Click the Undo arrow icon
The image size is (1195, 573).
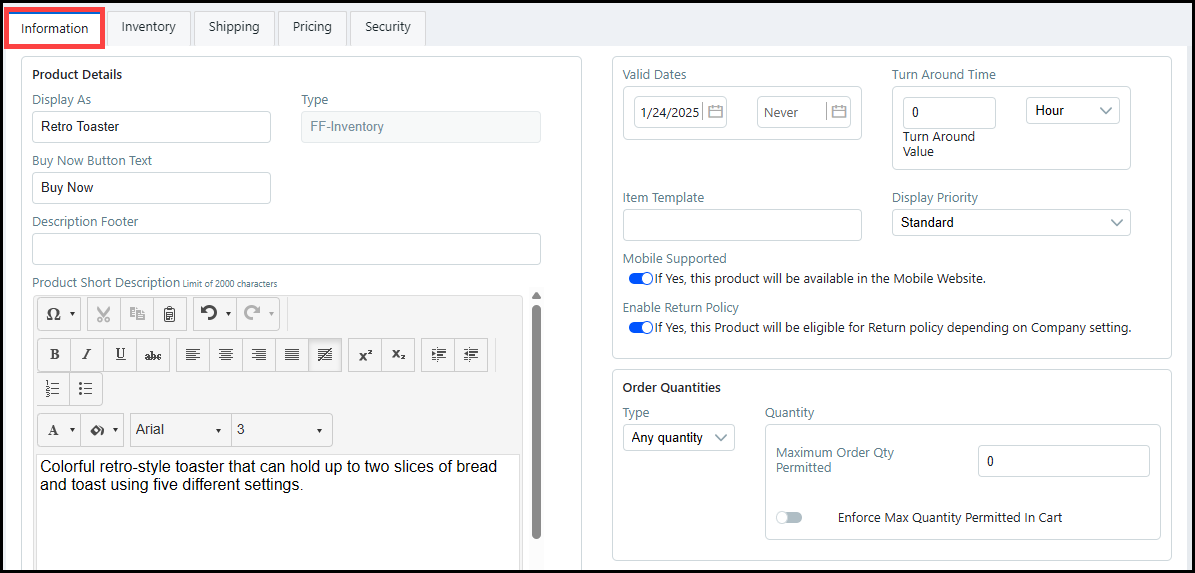(209, 314)
